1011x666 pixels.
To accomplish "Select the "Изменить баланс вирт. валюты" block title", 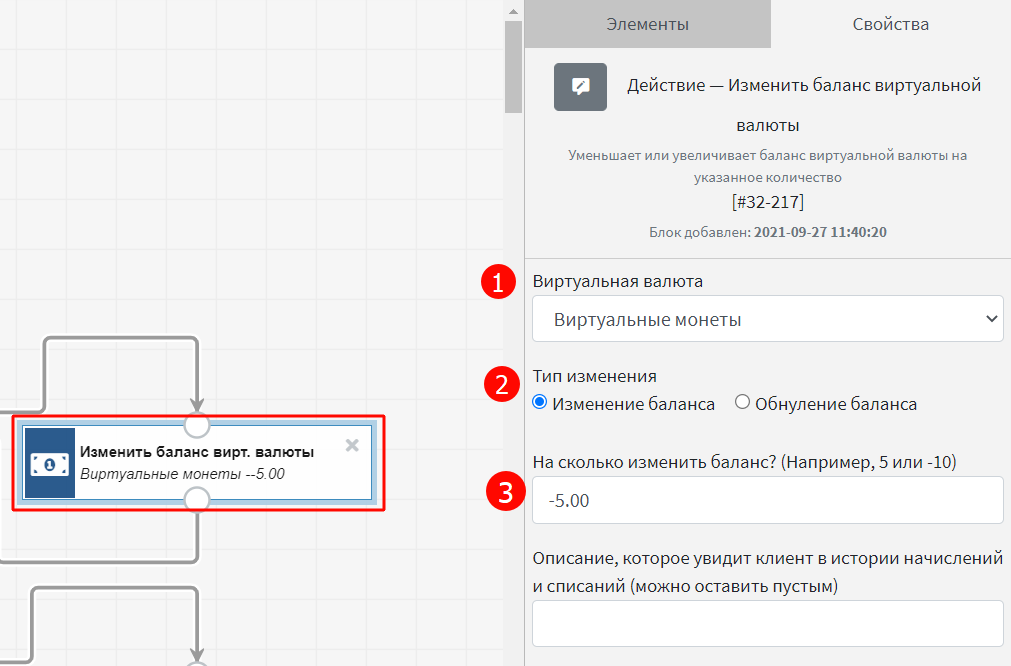I will 197,452.
